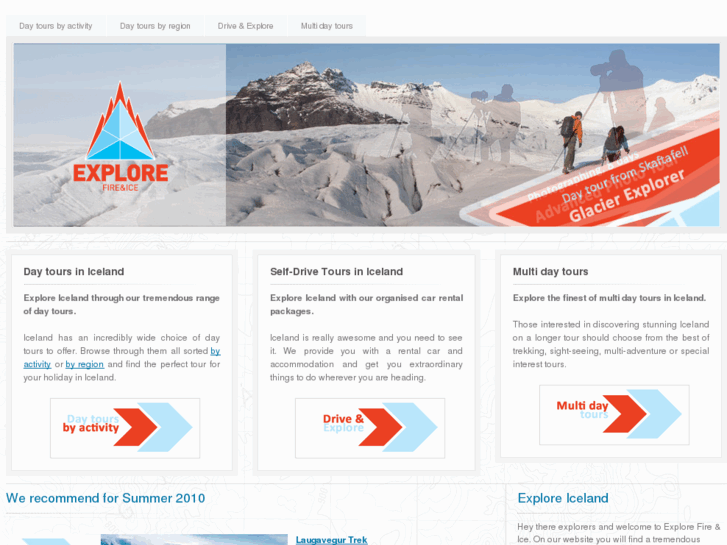Screen dimensions: 727x545
Task: Open the Laugavegur Trek link
Action: [x=331, y=540]
